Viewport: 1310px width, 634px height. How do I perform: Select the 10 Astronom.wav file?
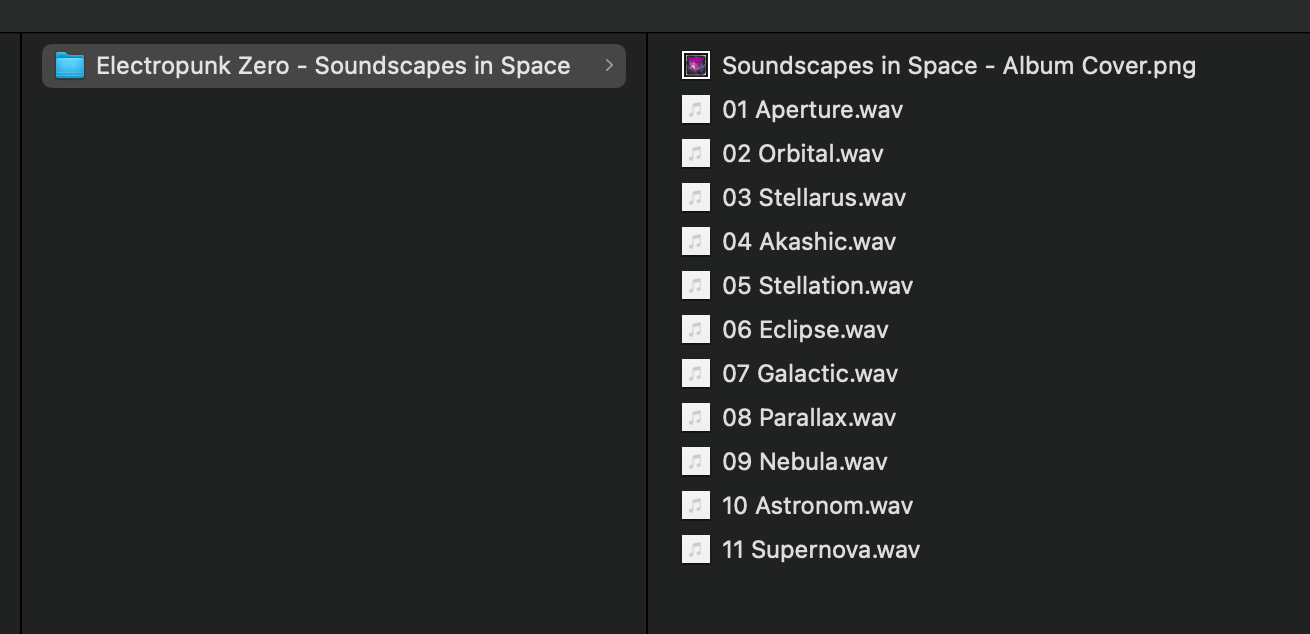817,506
